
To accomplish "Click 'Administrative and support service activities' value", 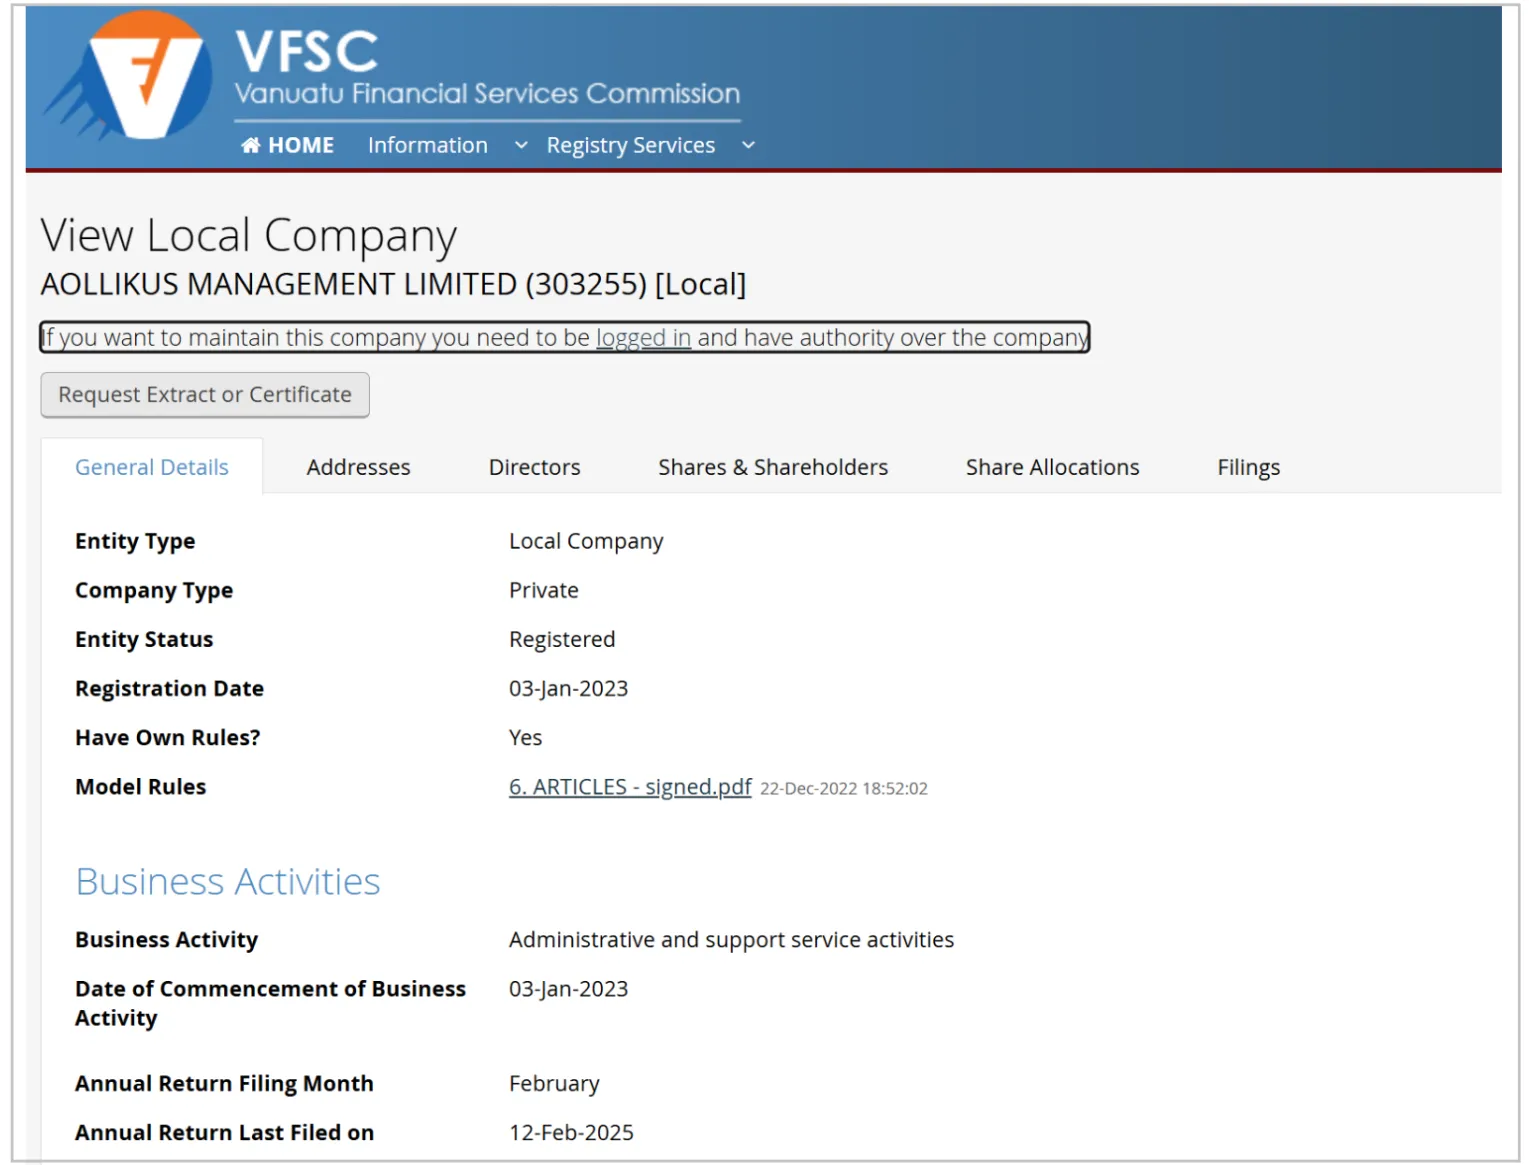I will click(x=732, y=940).
